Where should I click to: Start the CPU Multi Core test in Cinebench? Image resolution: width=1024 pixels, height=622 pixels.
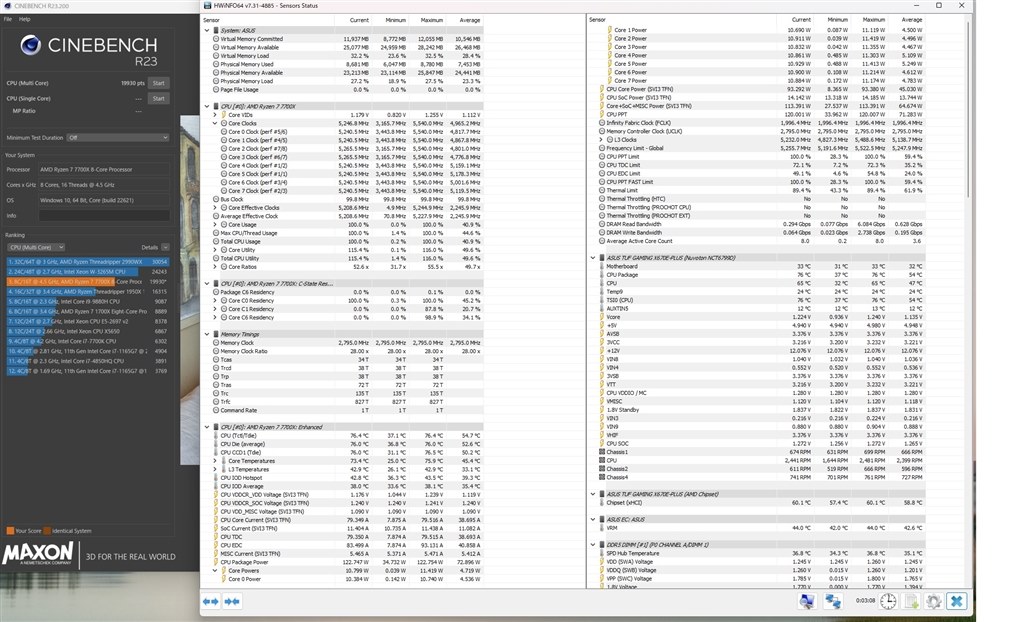click(x=159, y=83)
